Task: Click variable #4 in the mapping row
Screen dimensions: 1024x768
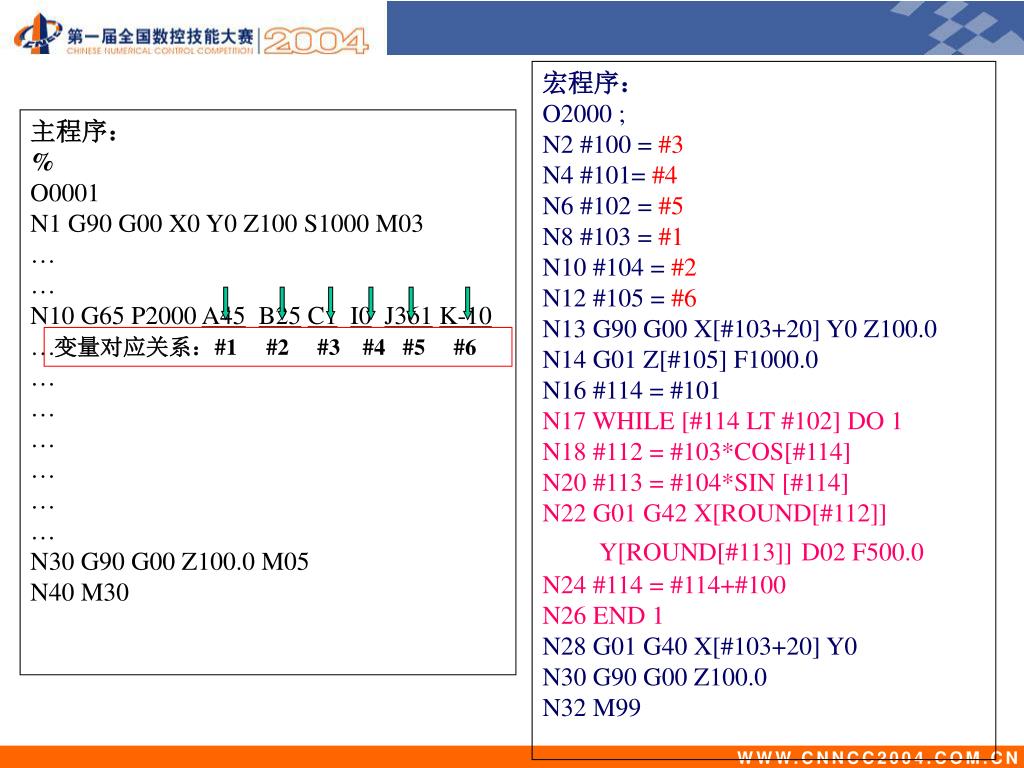Action: click(x=374, y=347)
